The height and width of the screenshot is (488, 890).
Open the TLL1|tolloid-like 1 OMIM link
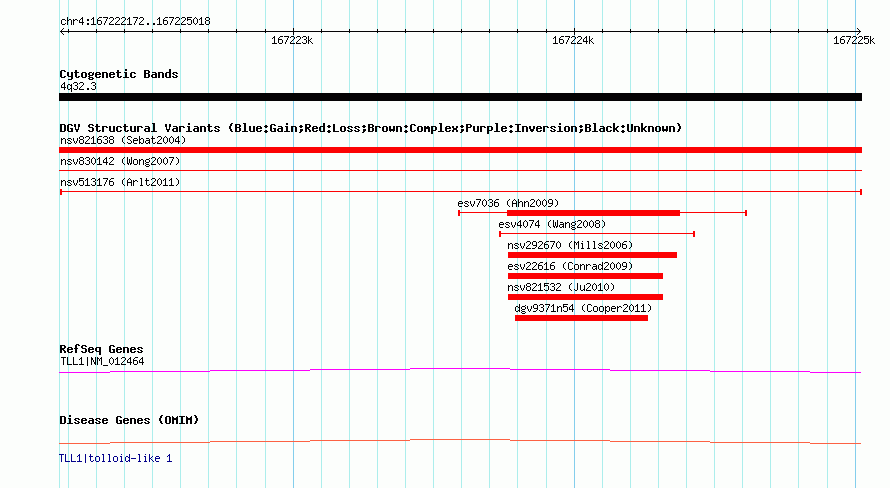[116, 458]
